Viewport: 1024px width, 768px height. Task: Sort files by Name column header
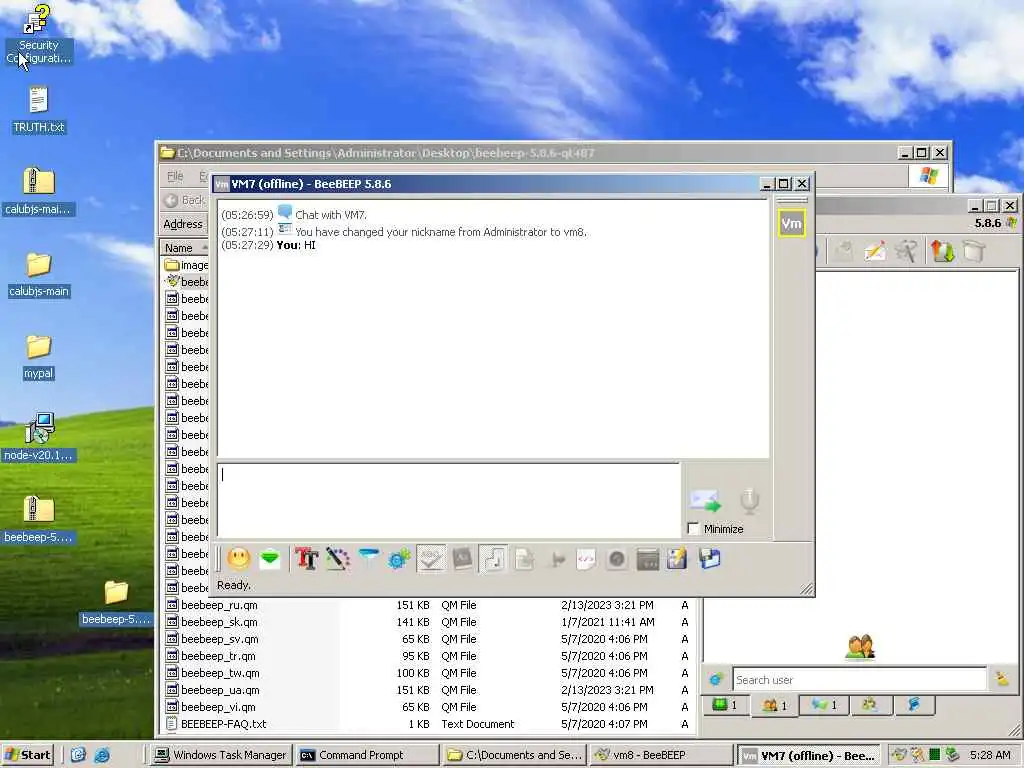tap(184, 248)
